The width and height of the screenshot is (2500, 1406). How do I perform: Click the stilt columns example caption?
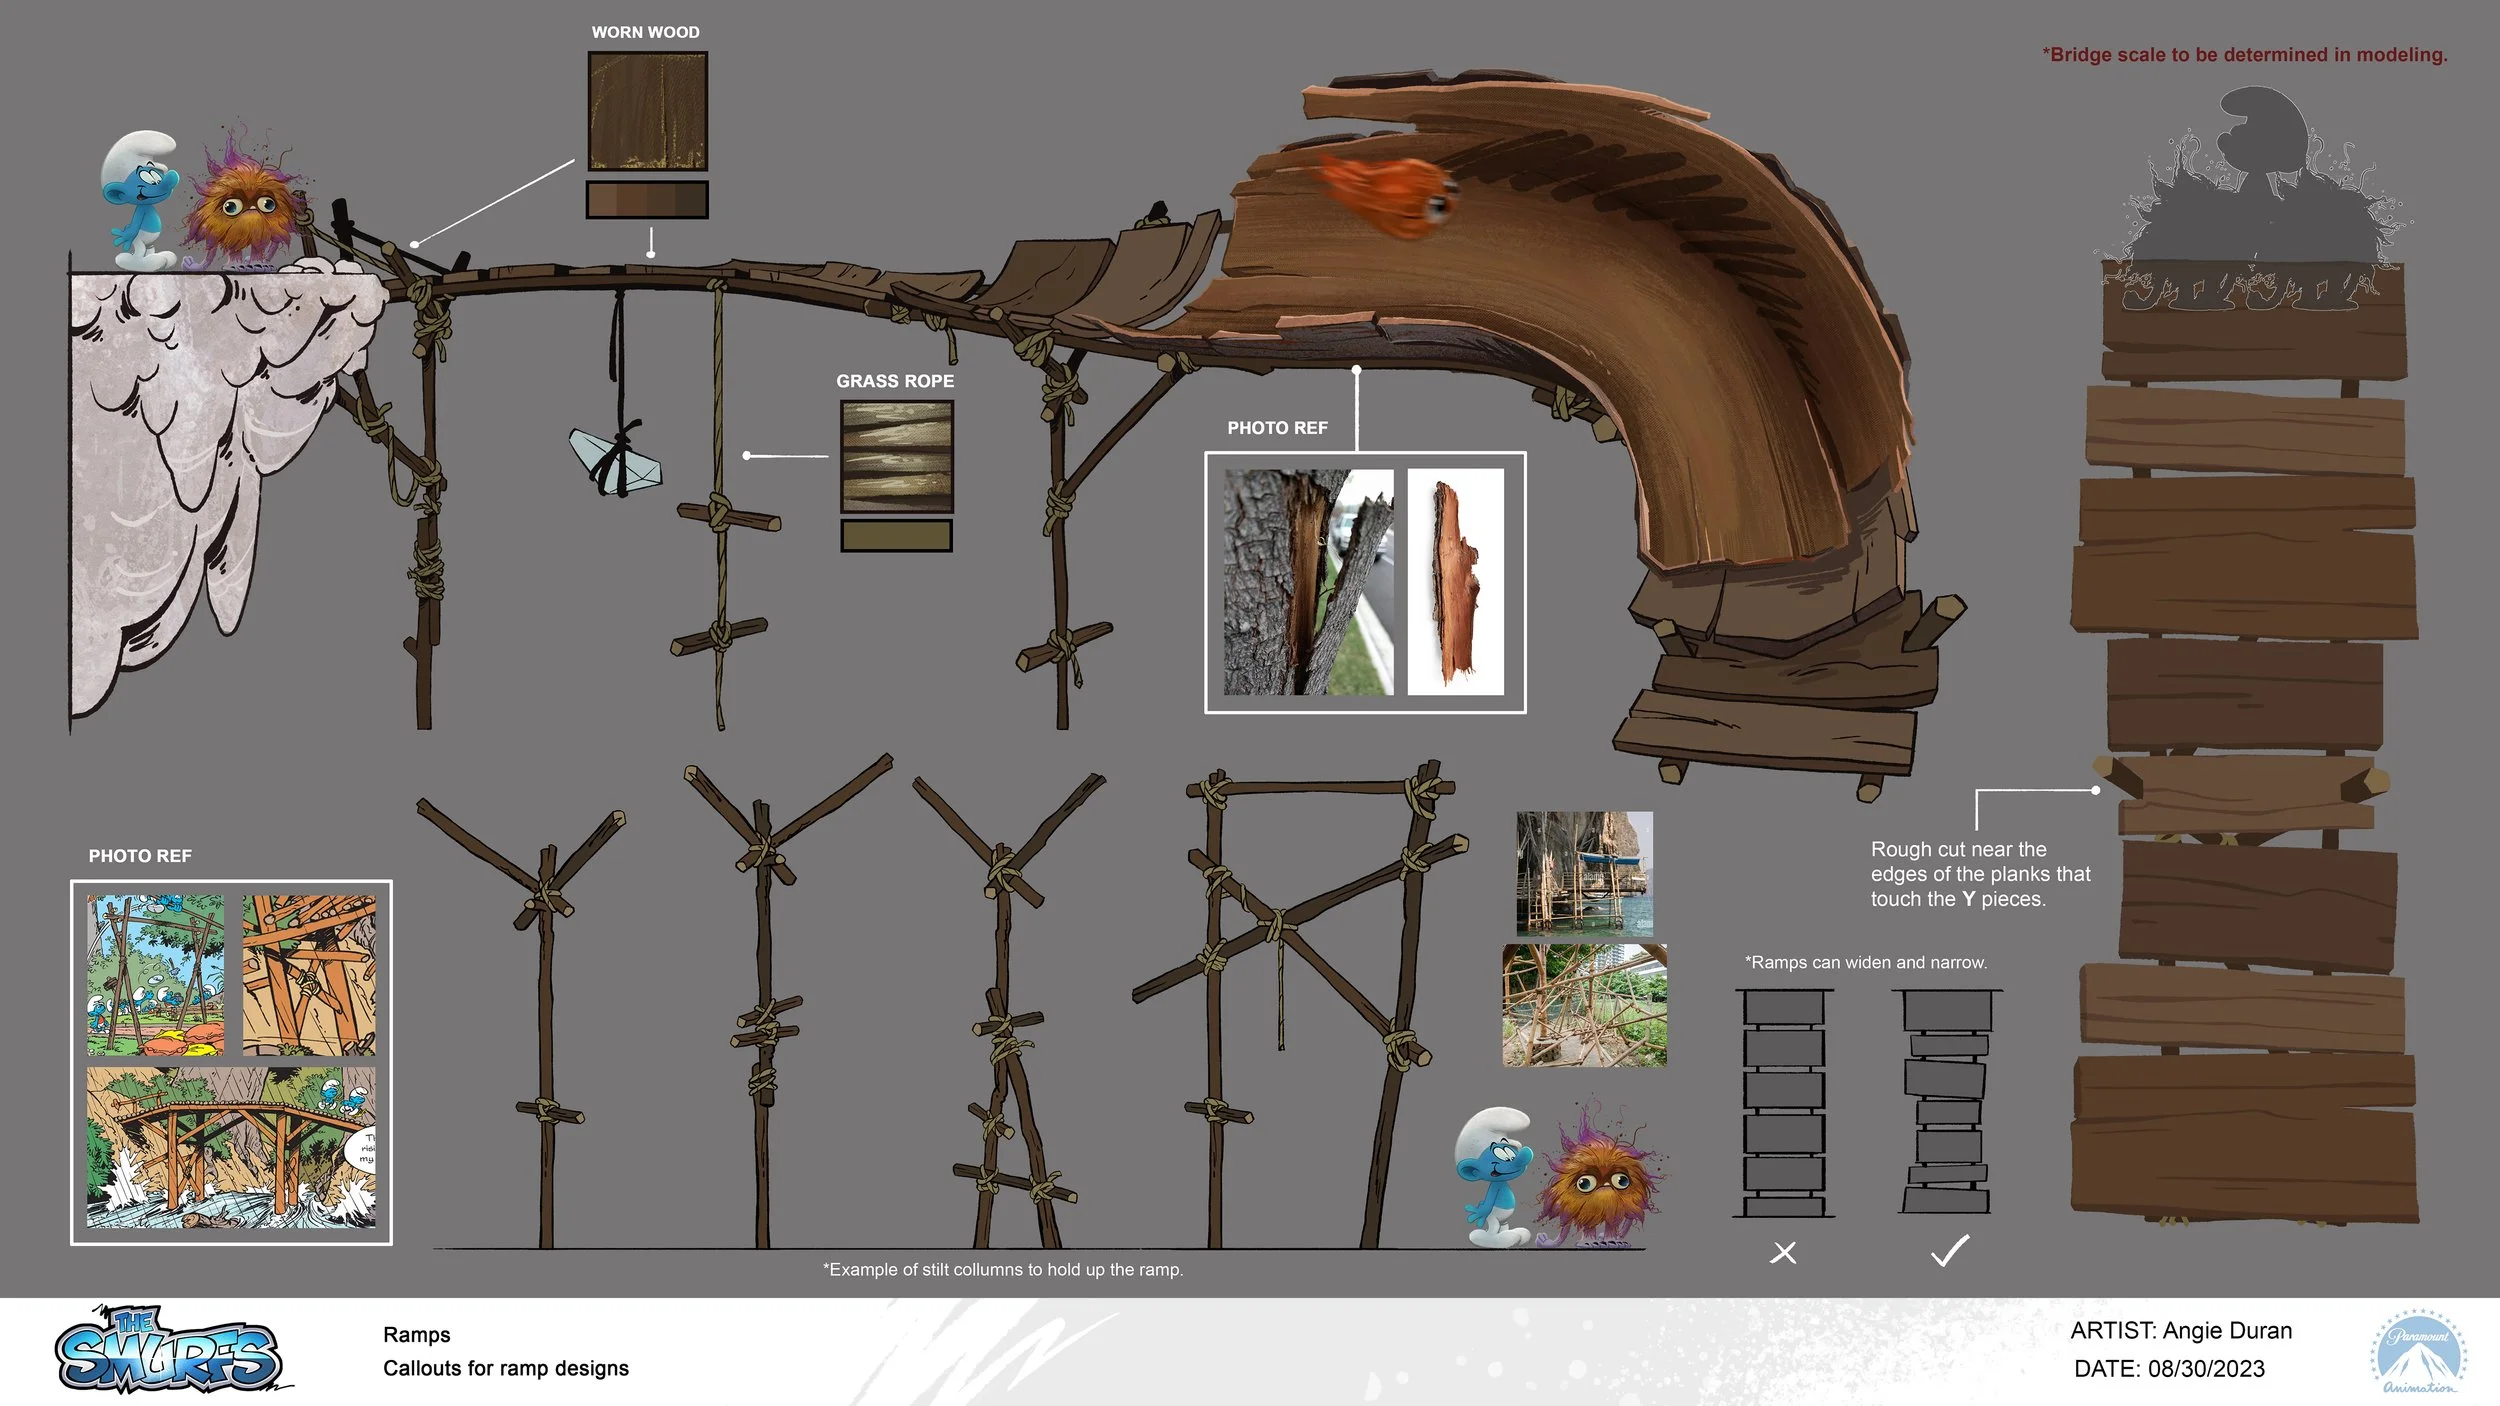[x=1003, y=1269]
